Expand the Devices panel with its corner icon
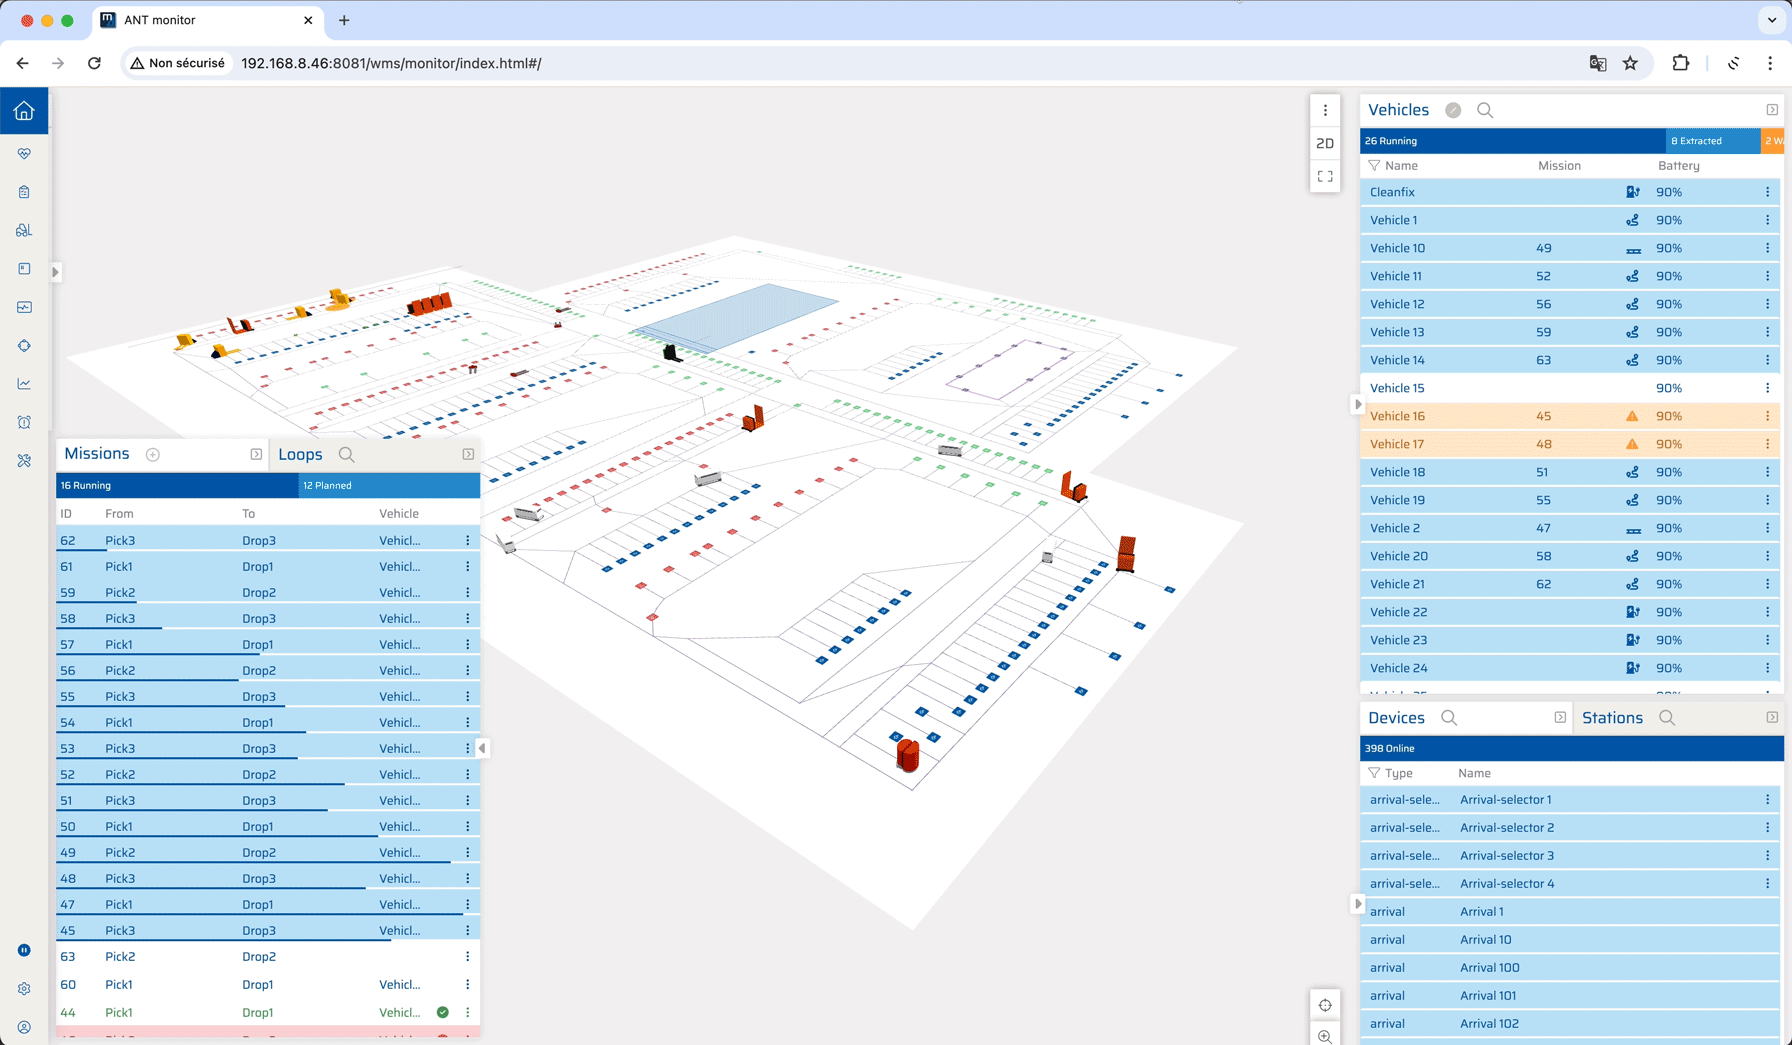Image resolution: width=1792 pixels, height=1045 pixels. [1560, 717]
